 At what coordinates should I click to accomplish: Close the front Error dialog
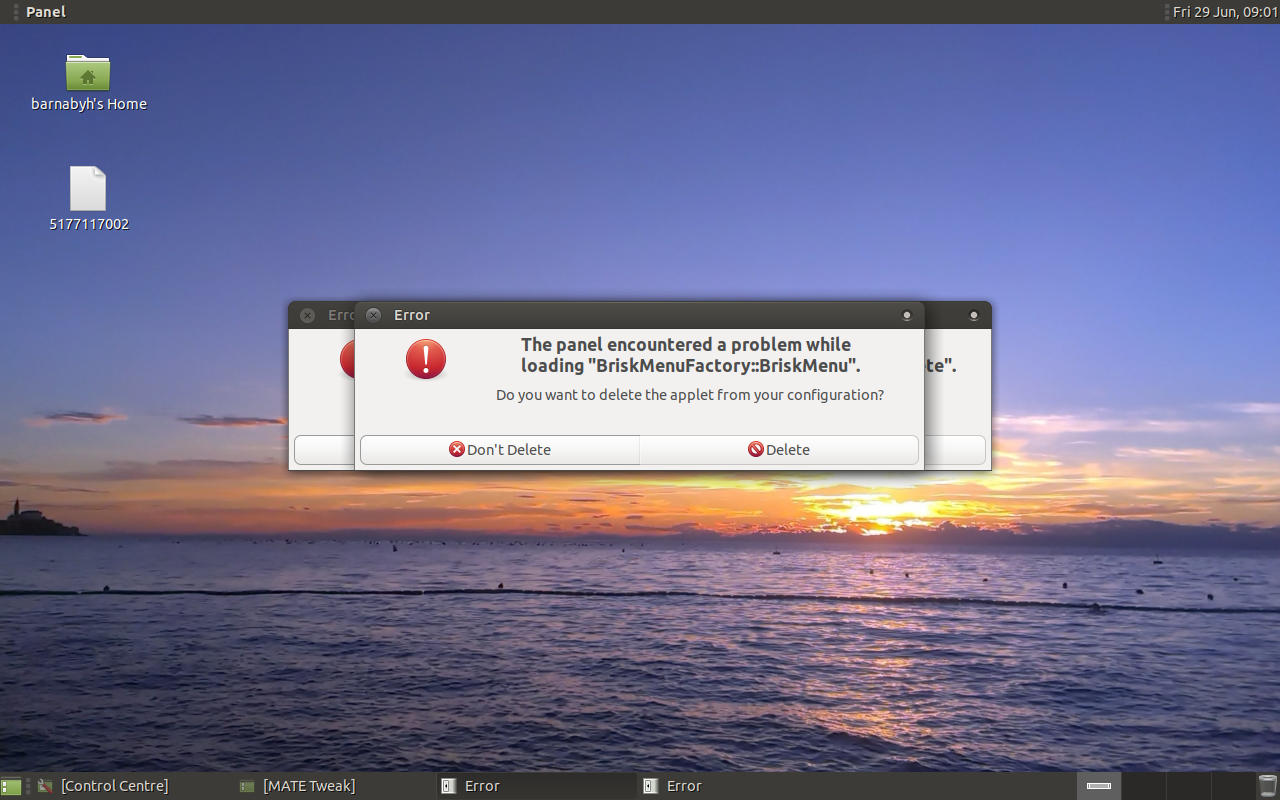tap(373, 315)
